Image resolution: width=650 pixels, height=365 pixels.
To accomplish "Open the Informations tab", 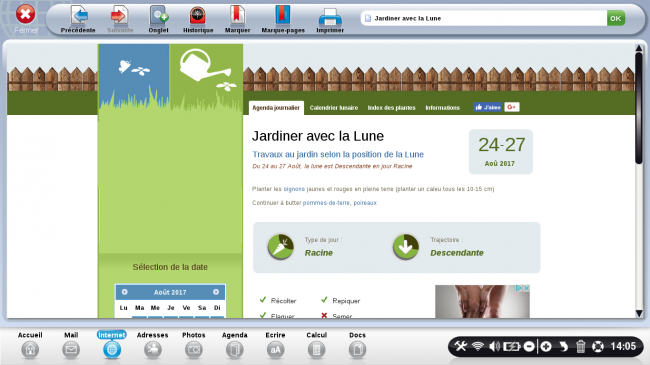I will pos(442,108).
